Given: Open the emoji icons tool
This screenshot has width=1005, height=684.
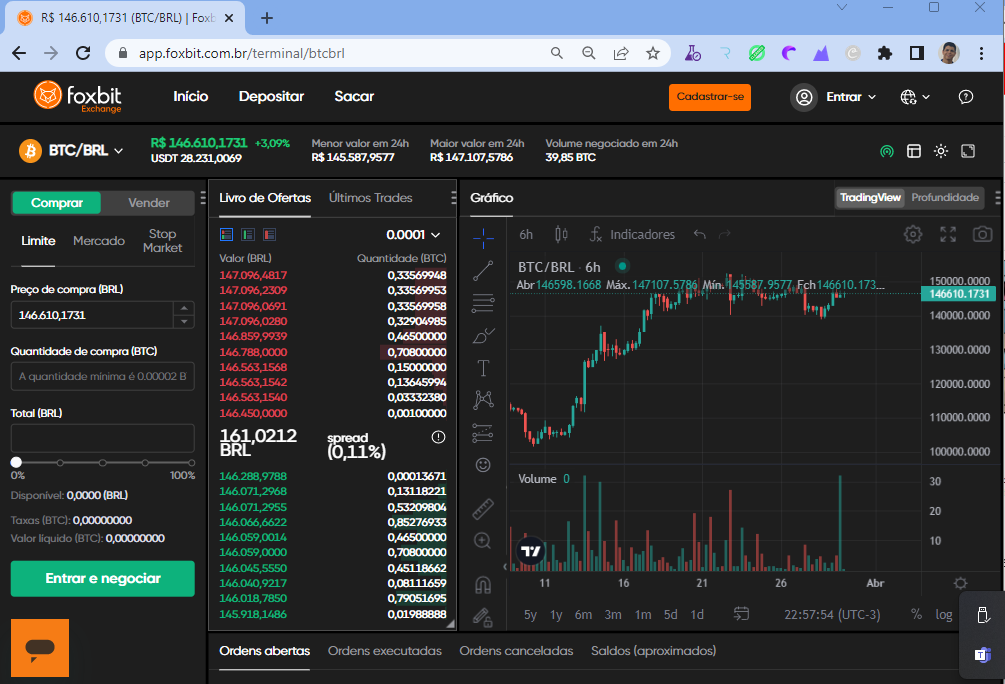Looking at the screenshot, I should point(483,465).
